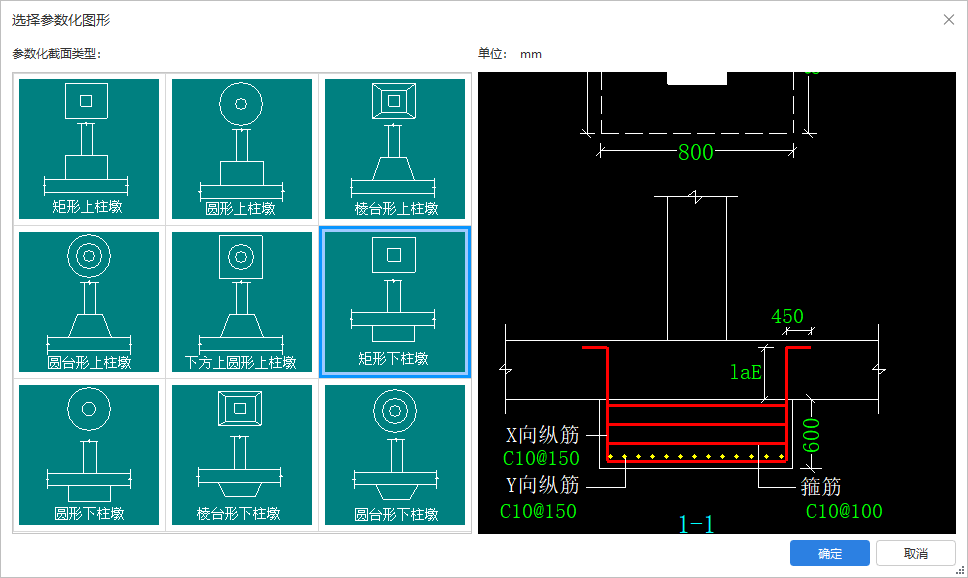The width and height of the screenshot is (968, 578).
Task: Click the Y向纵筋 label in preview
Action: point(543,485)
